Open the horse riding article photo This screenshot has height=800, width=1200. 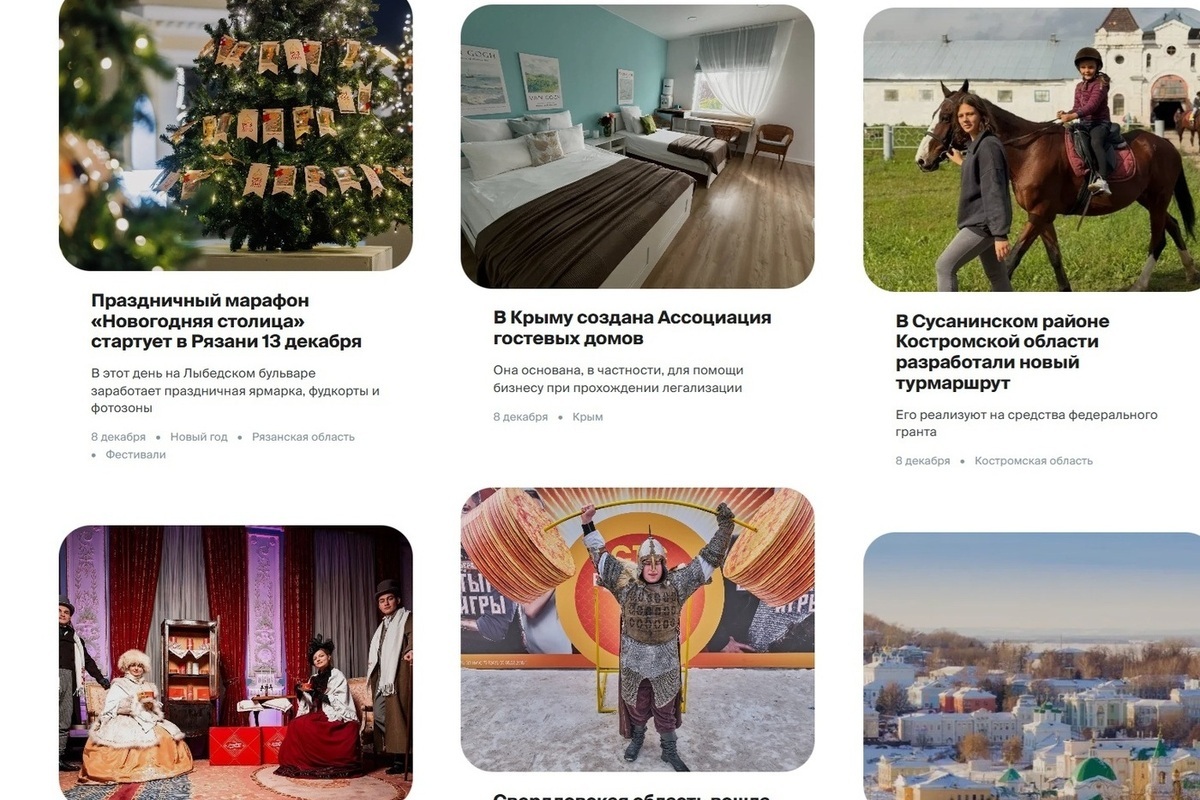coord(1032,150)
